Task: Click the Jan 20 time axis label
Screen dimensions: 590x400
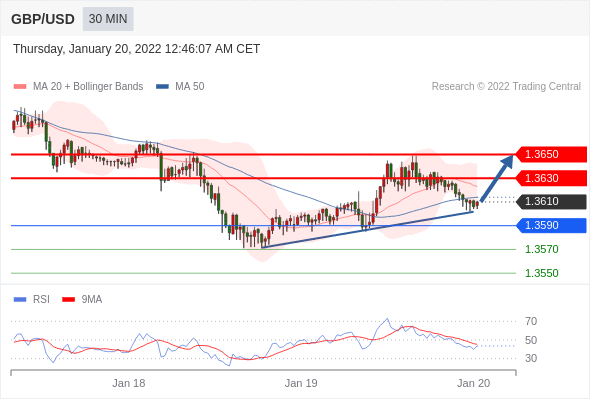Action: click(473, 383)
